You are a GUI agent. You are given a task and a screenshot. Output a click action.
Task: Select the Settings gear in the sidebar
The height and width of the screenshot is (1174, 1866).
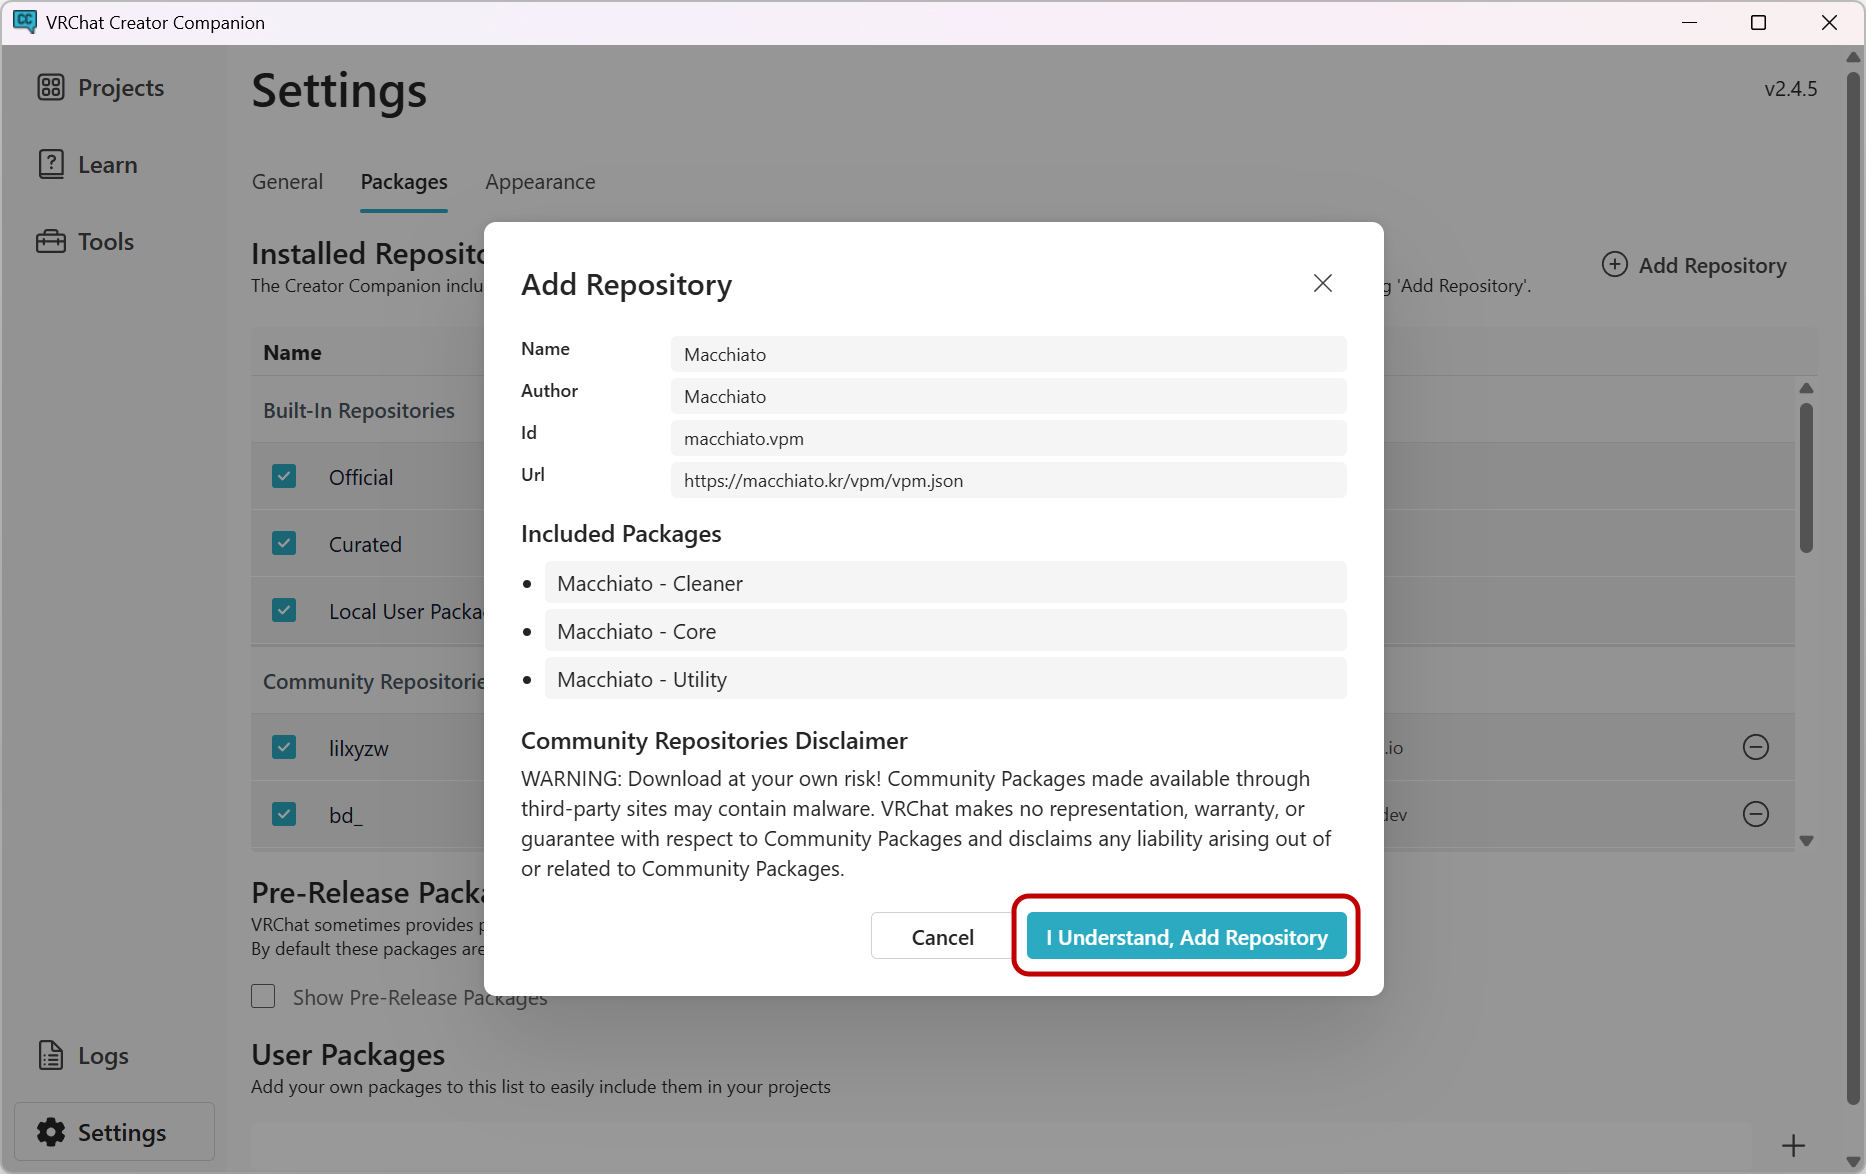[51, 1132]
